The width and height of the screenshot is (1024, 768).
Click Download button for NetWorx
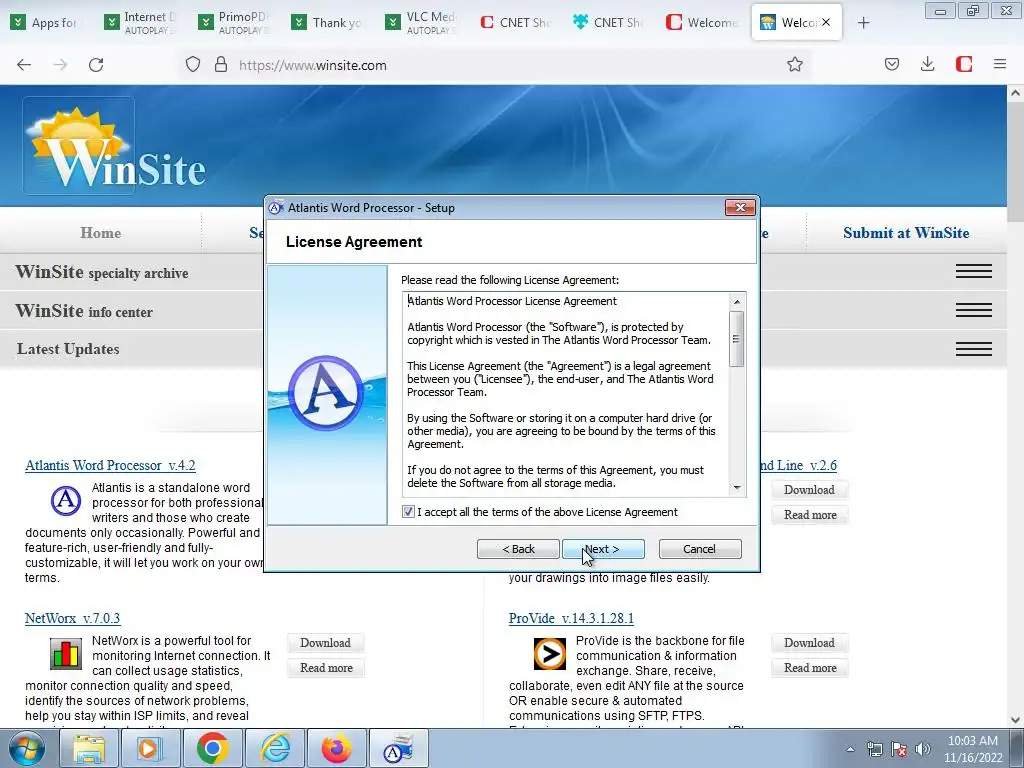pos(325,643)
